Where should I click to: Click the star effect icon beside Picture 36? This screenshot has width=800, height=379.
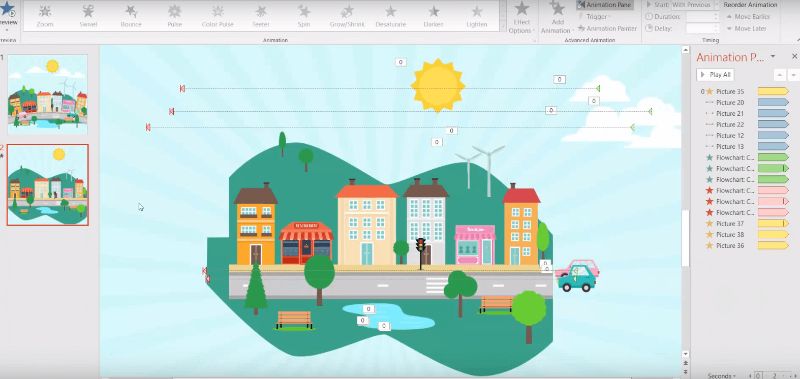coord(709,246)
